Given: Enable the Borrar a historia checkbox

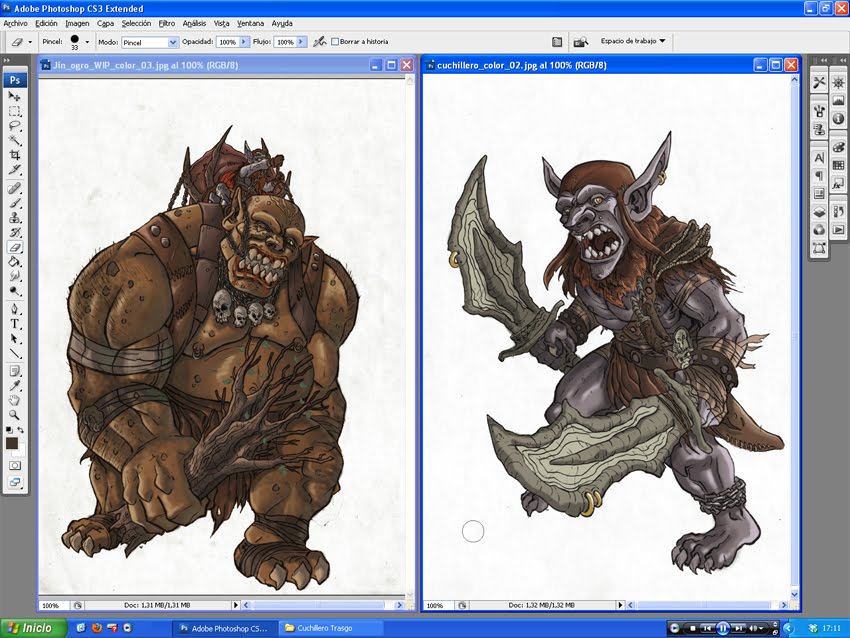Looking at the screenshot, I should 335,42.
